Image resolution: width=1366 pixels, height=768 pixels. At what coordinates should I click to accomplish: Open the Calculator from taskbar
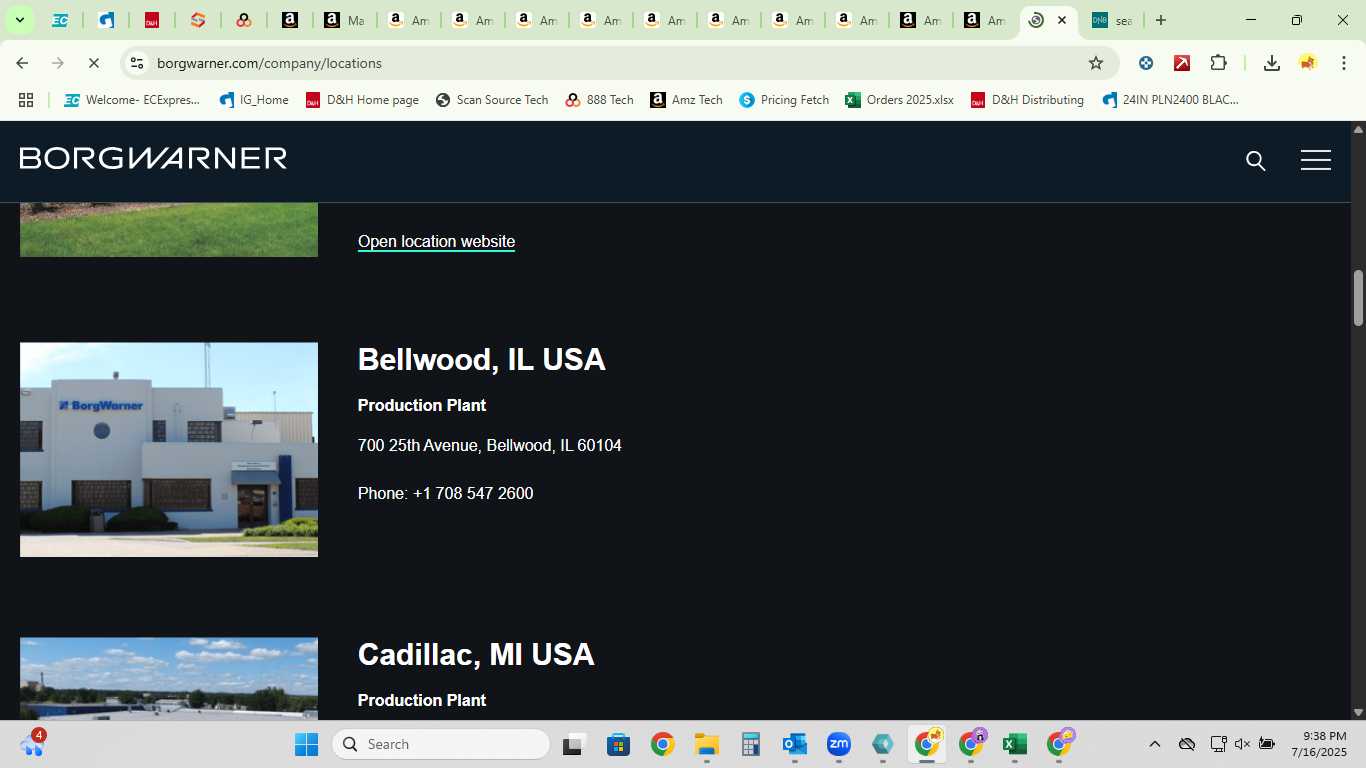[751, 744]
